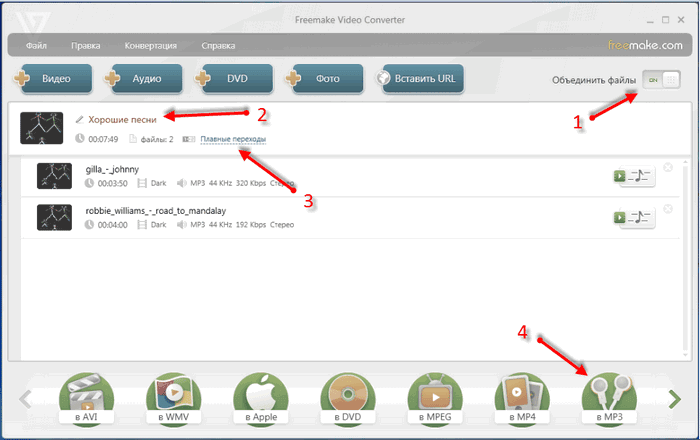This screenshot has height=440, width=700.
Task: Click the file list vertical scrollbar
Action: point(686,259)
